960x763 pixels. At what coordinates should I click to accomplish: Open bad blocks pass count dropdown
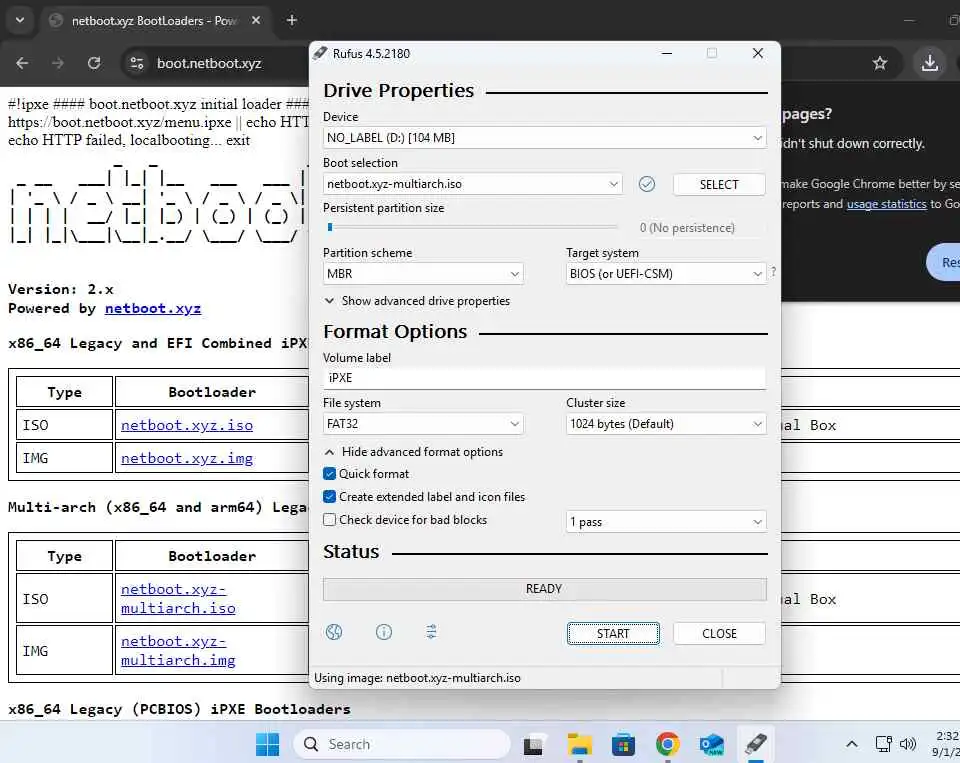(666, 522)
